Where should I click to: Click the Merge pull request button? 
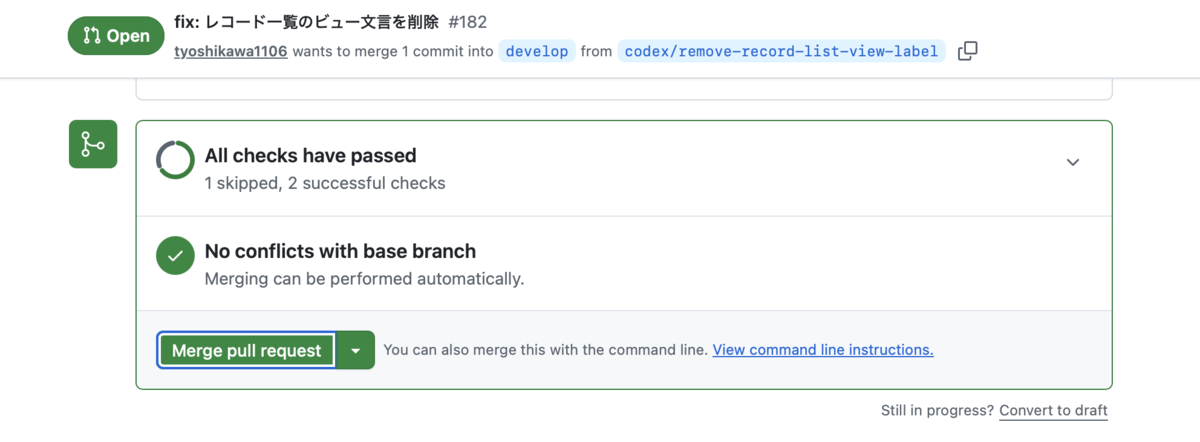coord(246,350)
